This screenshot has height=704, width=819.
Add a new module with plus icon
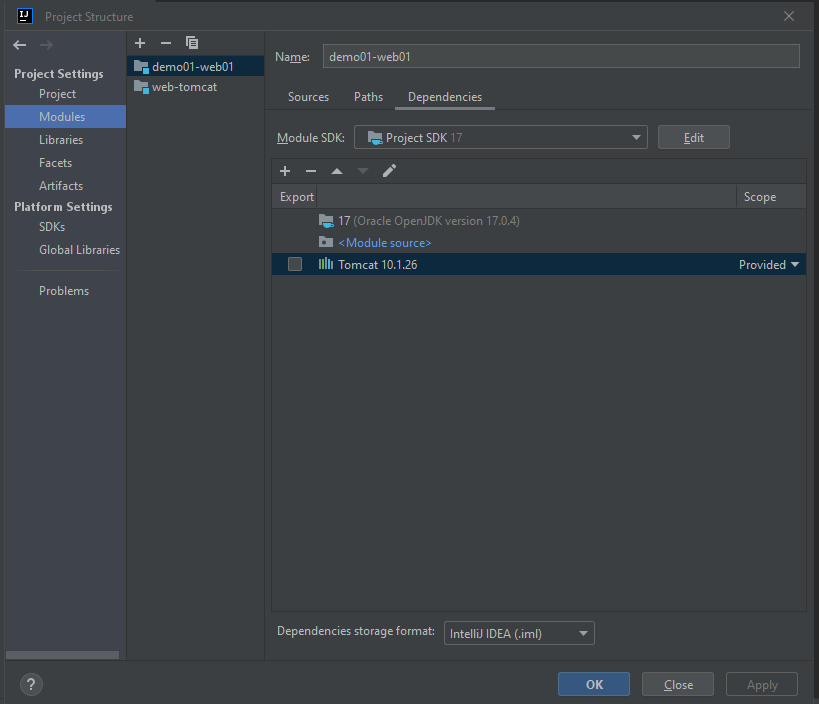[140, 43]
